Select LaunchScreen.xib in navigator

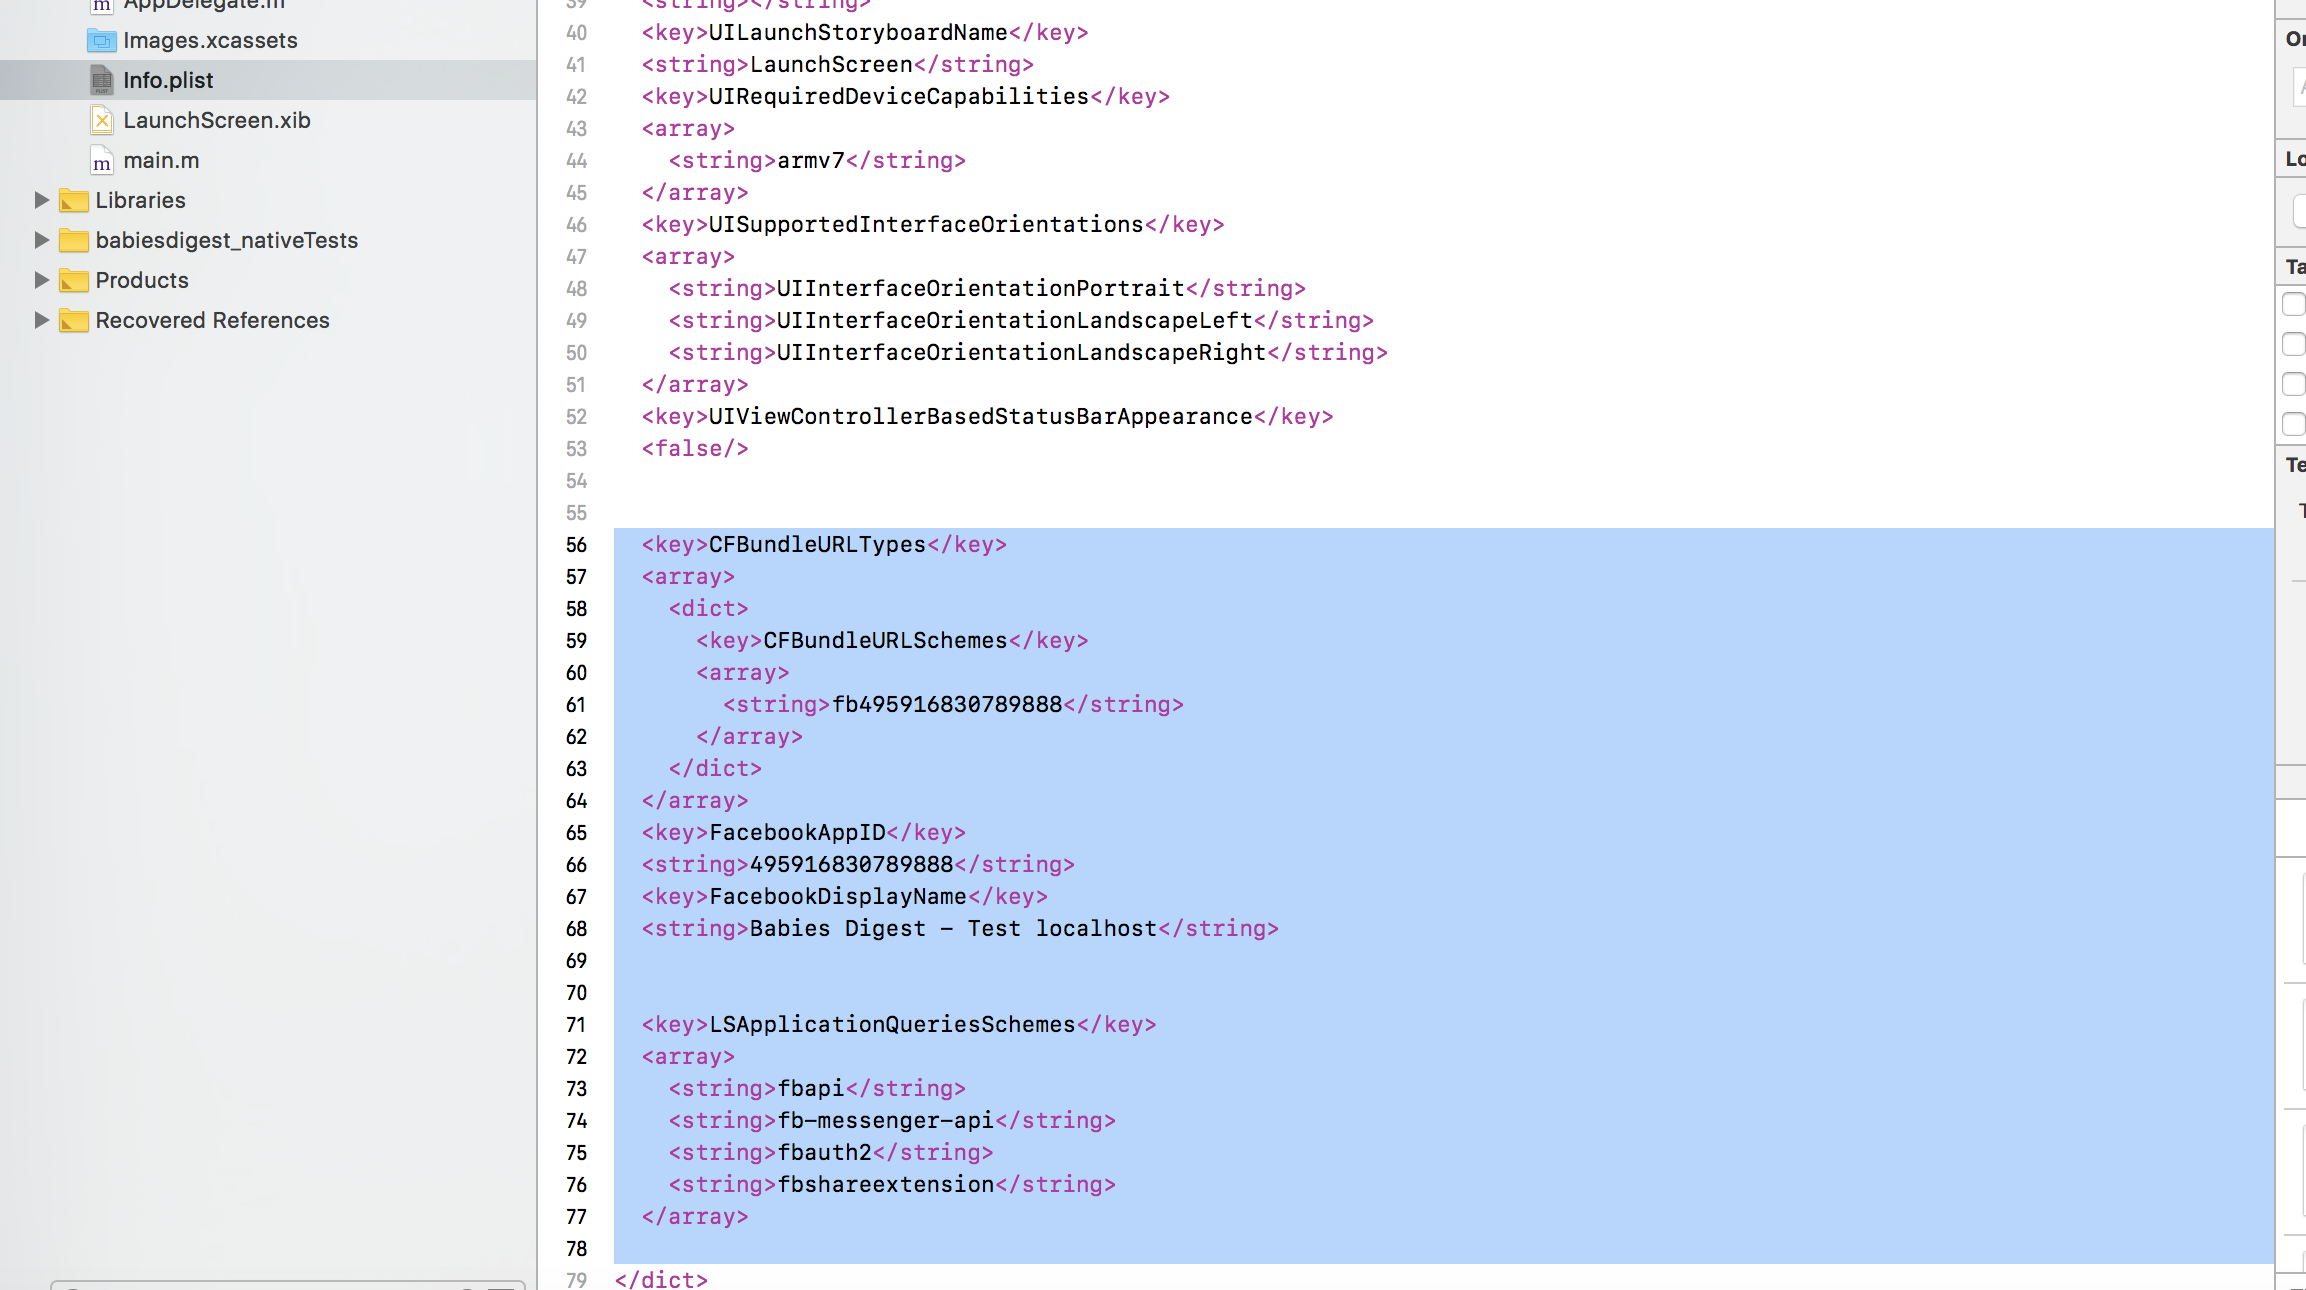pos(217,120)
